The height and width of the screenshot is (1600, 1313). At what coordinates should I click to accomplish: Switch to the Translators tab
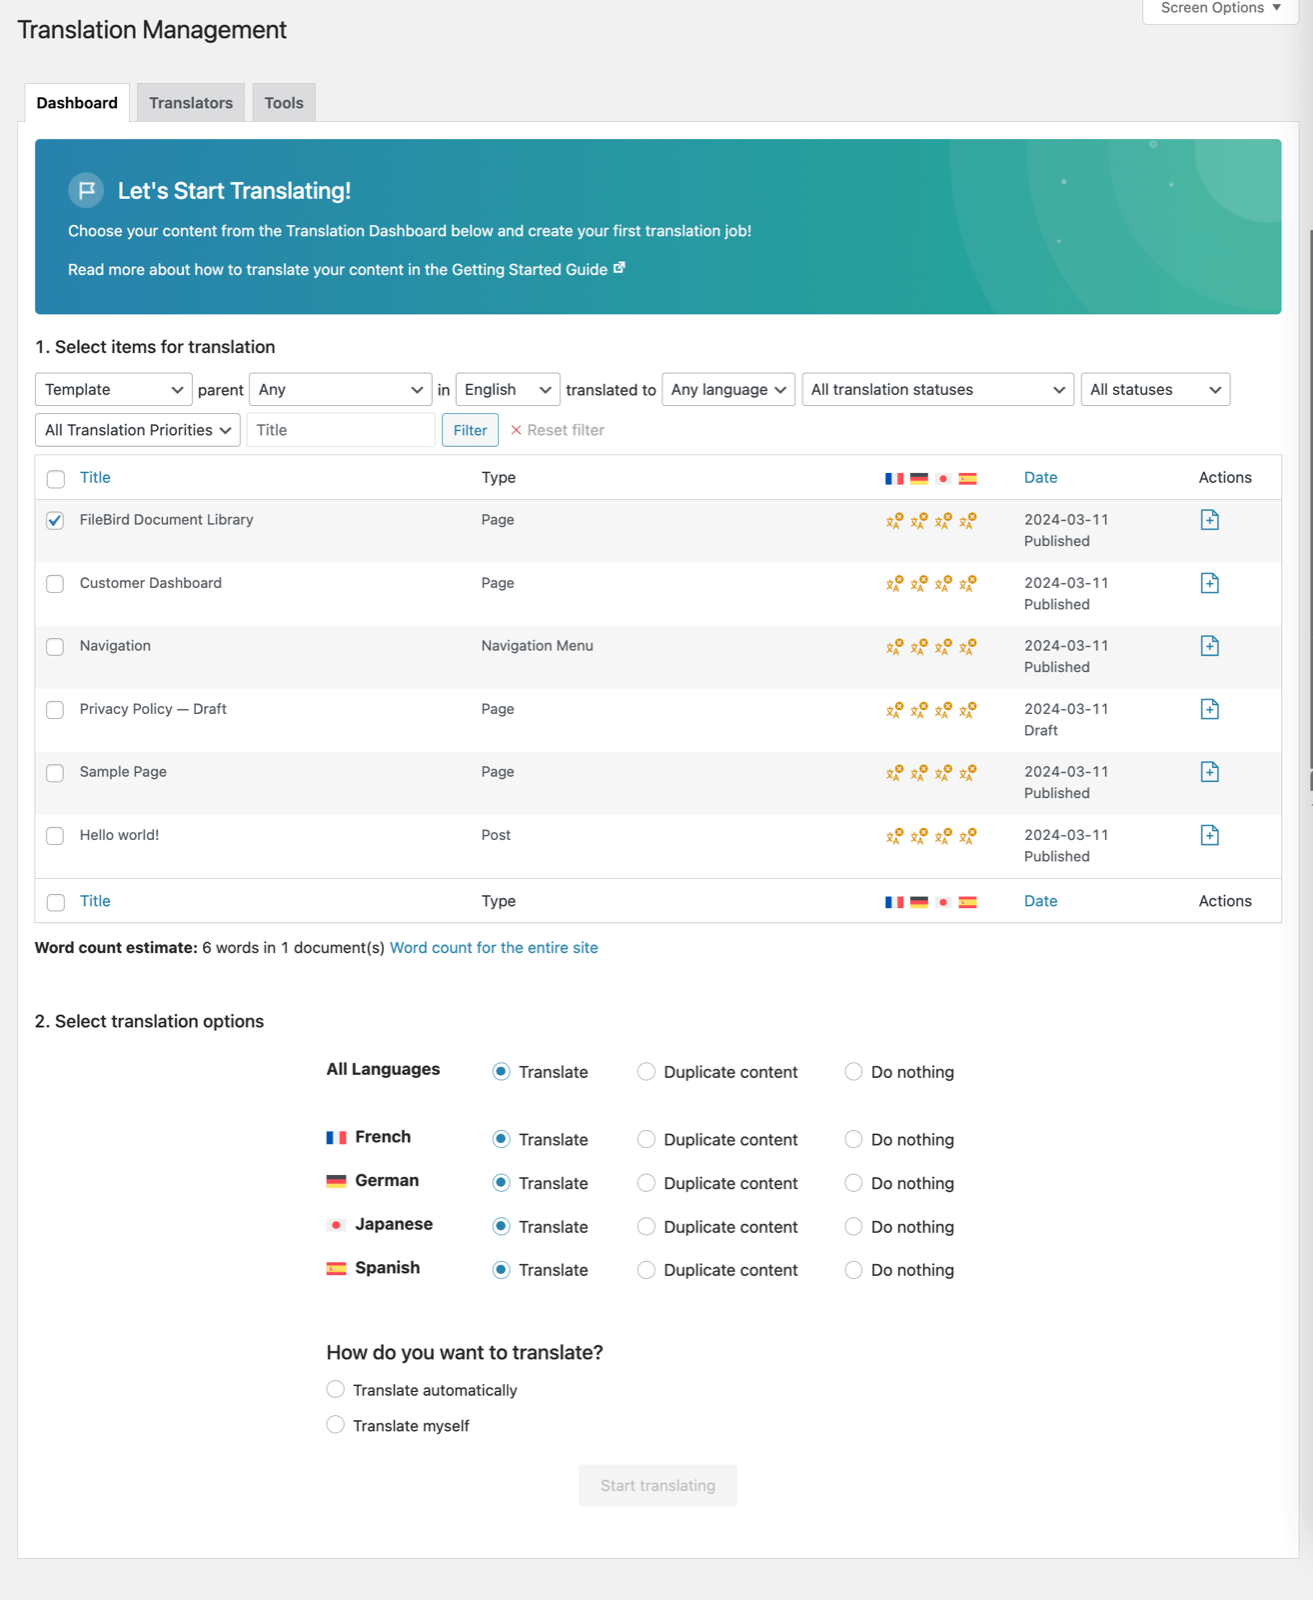coord(191,103)
